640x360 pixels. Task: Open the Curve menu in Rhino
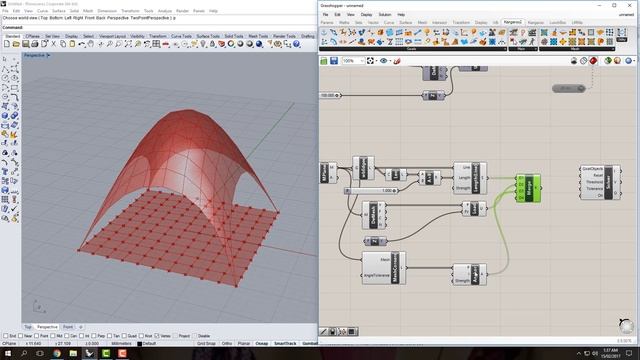(x=42, y=11)
